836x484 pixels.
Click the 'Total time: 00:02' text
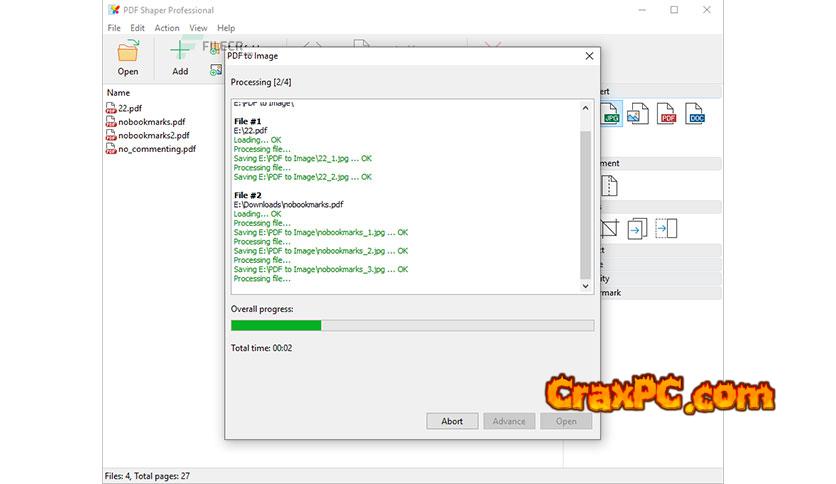click(x=261, y=348)
